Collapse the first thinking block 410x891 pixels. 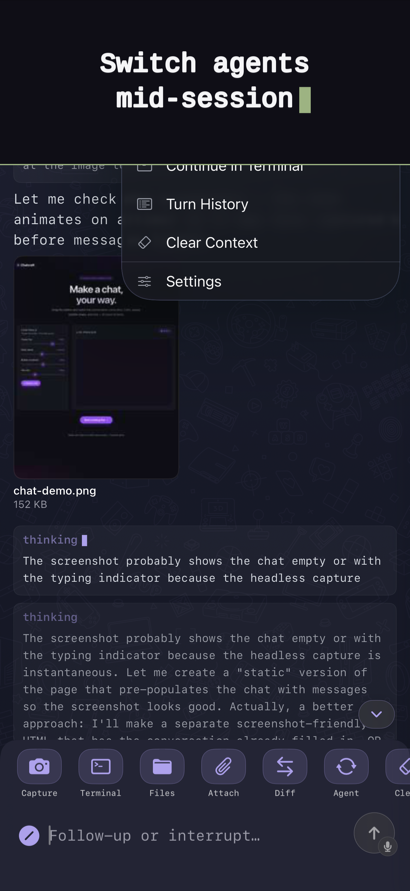tap(50, 540)
